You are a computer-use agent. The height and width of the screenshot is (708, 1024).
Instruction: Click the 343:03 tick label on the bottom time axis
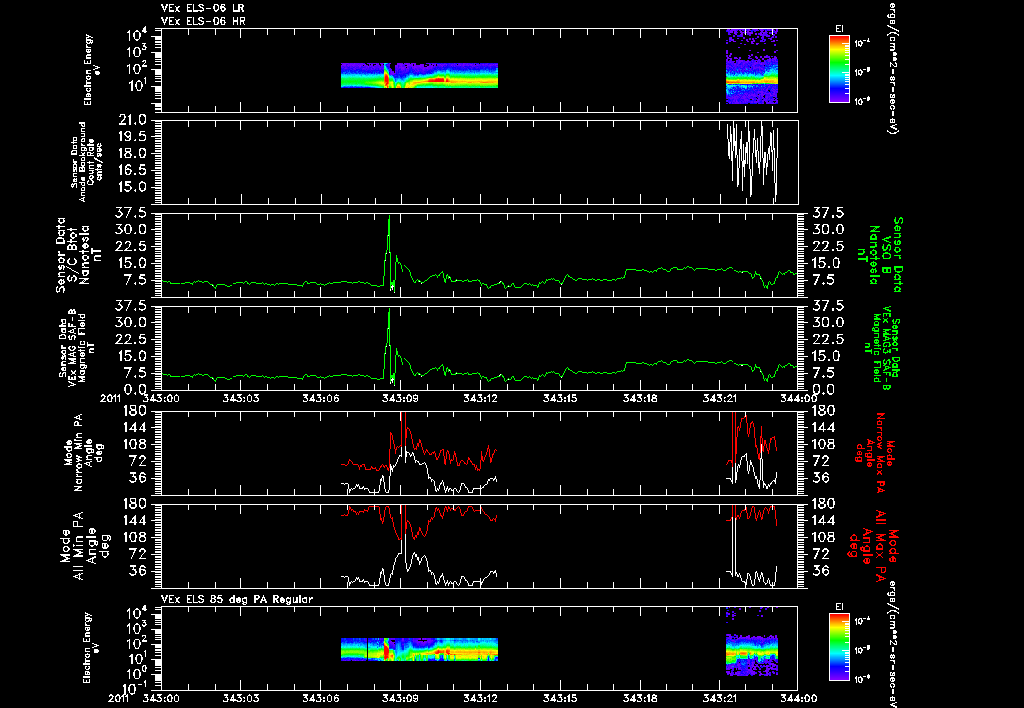pos(240,698)
